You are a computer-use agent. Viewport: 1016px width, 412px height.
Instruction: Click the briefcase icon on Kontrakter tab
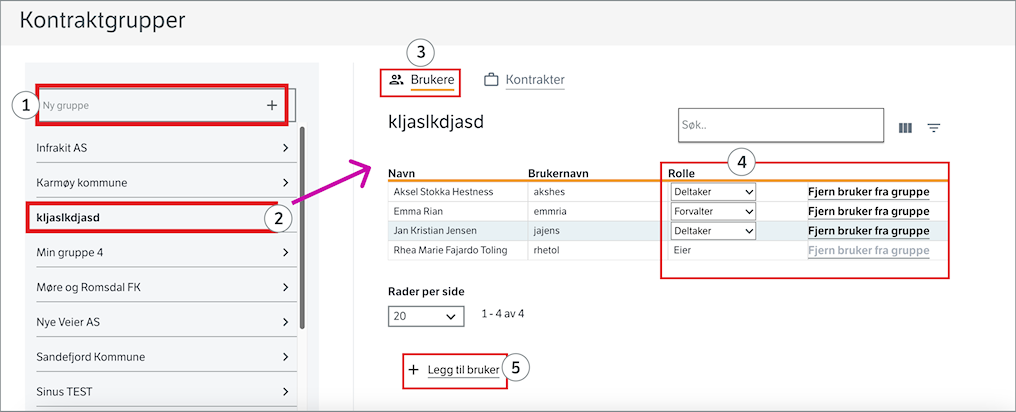492,80
